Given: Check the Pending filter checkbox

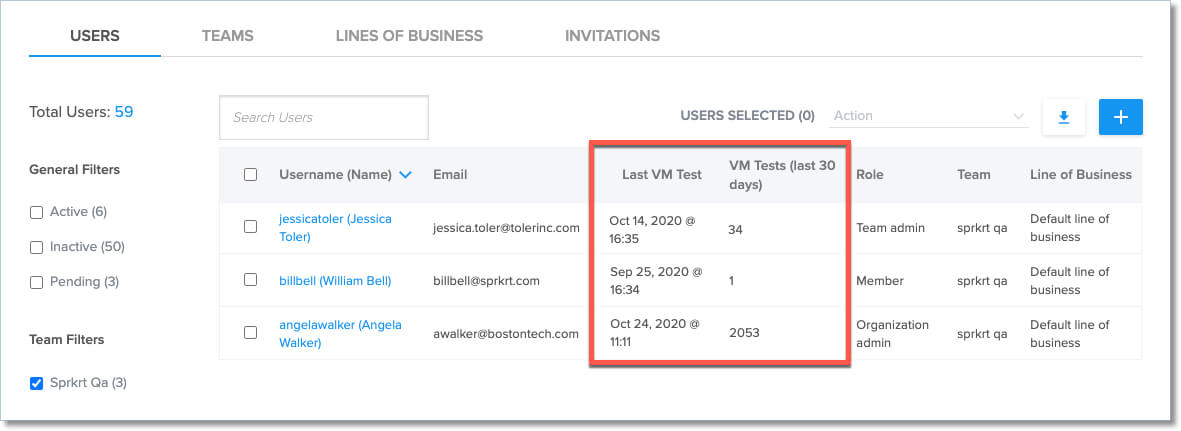Looking at the screenshot, I should (x=37, y=282).
